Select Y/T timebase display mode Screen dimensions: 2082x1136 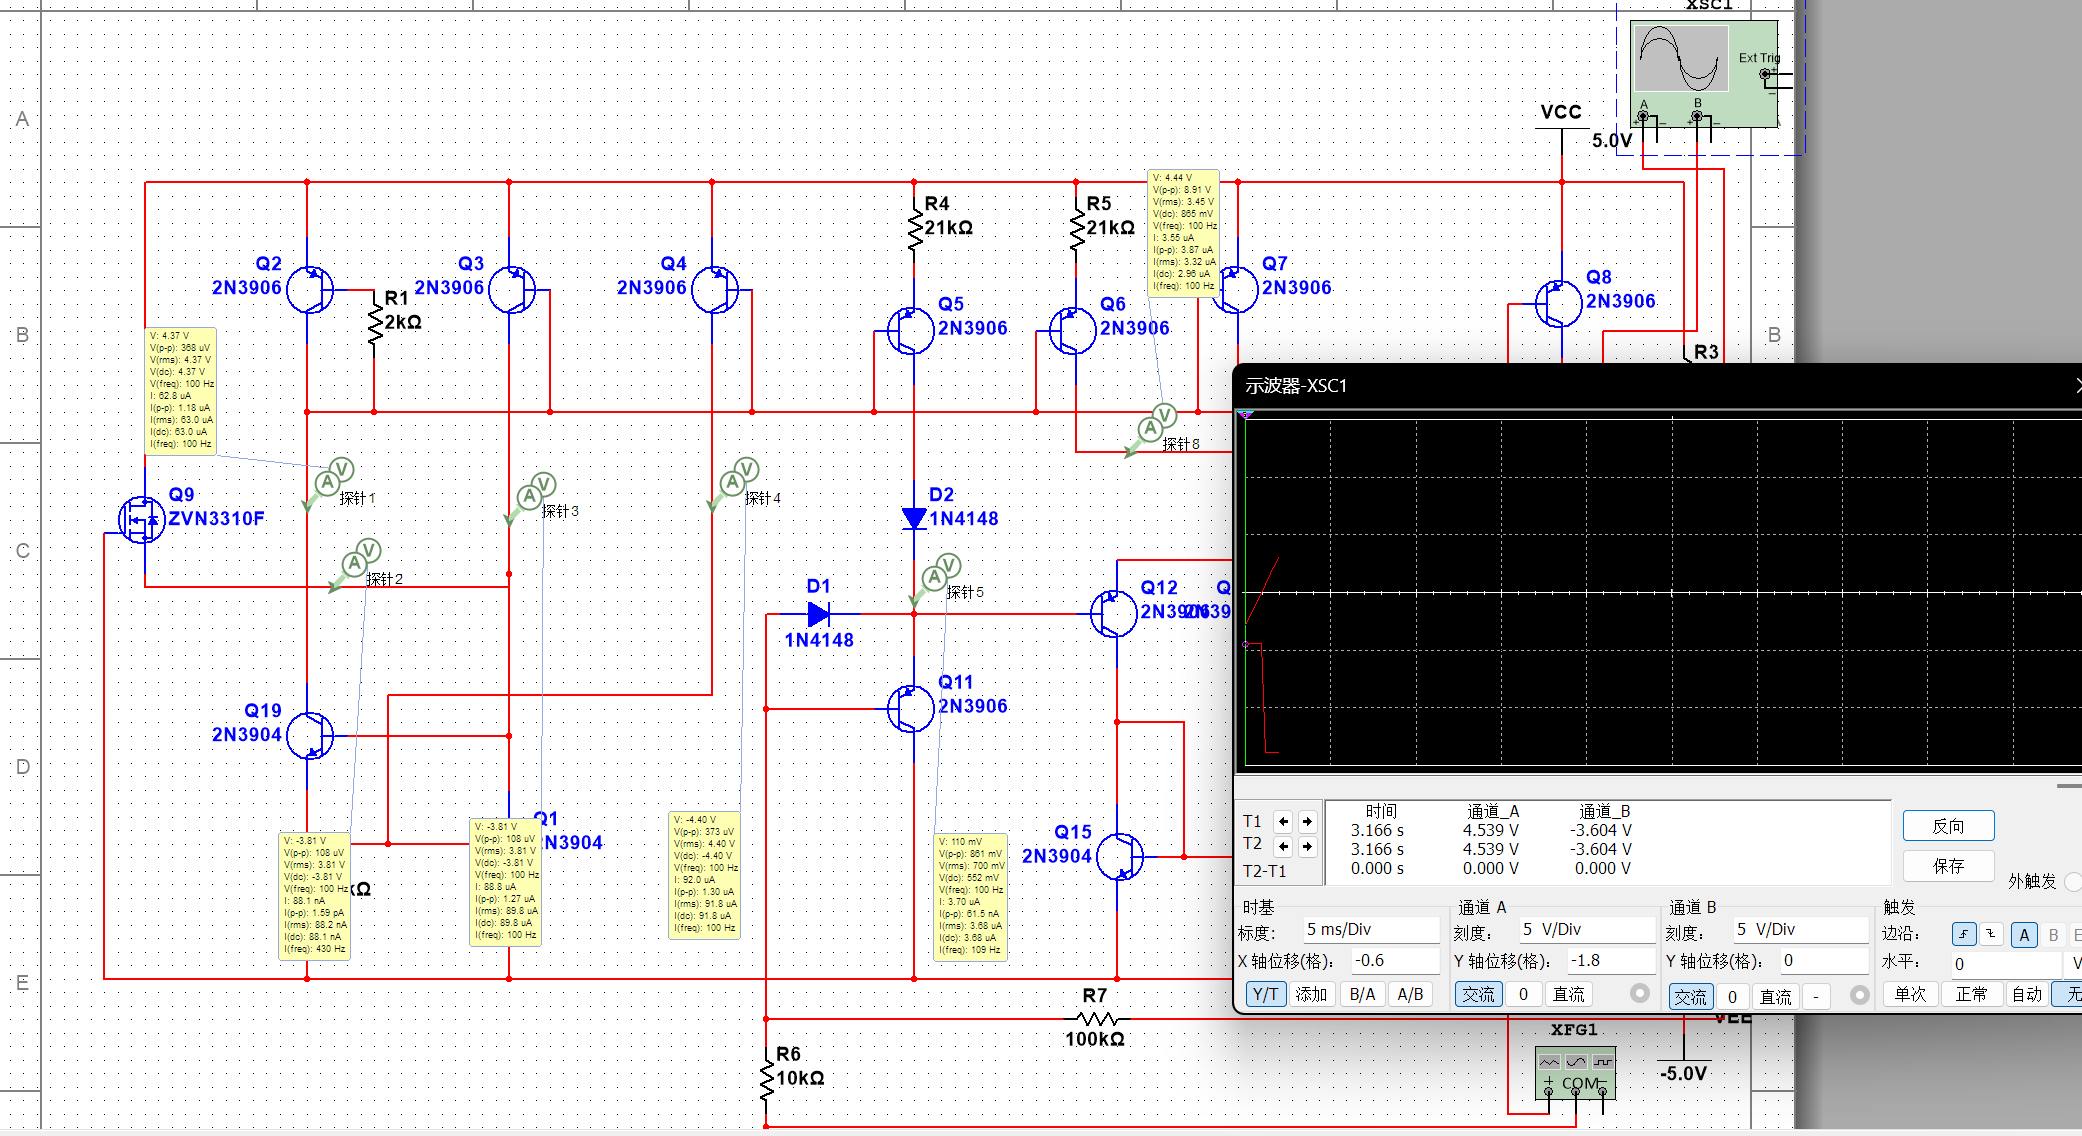tap(1265, 994)
